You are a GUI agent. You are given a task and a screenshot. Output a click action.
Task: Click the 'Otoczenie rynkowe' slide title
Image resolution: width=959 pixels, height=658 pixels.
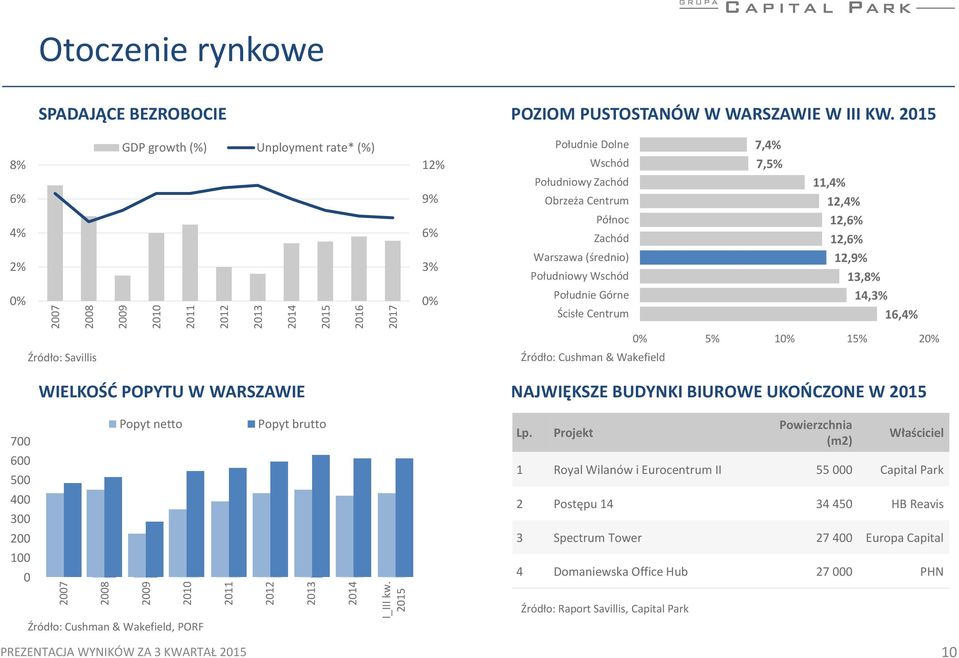[181, 50]
